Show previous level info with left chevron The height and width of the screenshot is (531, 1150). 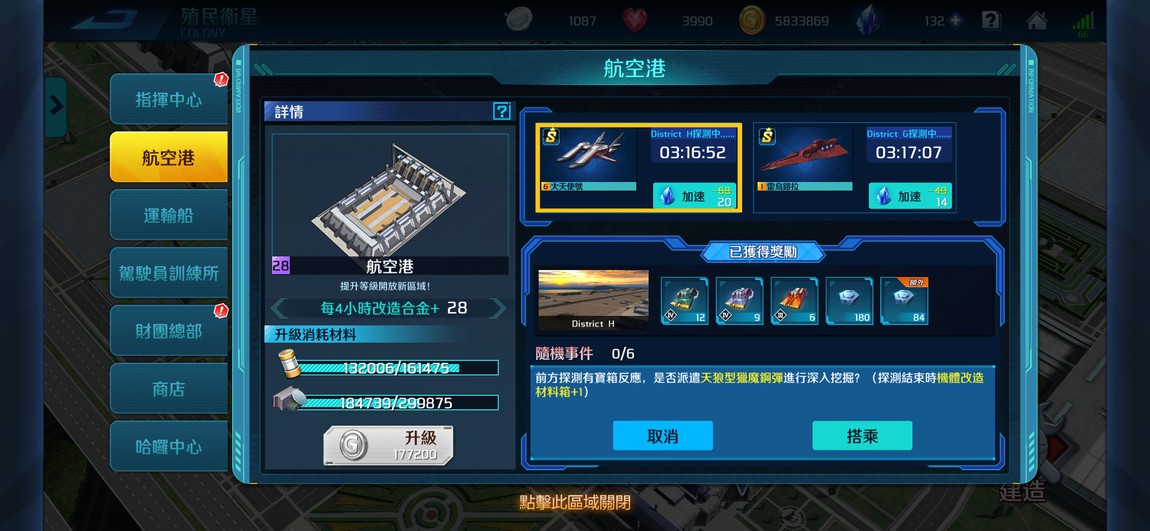(279, 308)
